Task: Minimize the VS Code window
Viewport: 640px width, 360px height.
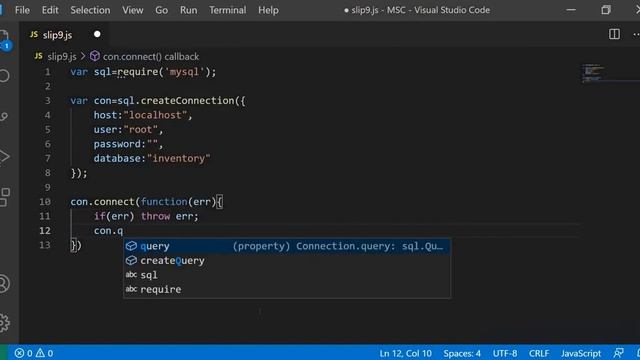Action: pos(571,10)
